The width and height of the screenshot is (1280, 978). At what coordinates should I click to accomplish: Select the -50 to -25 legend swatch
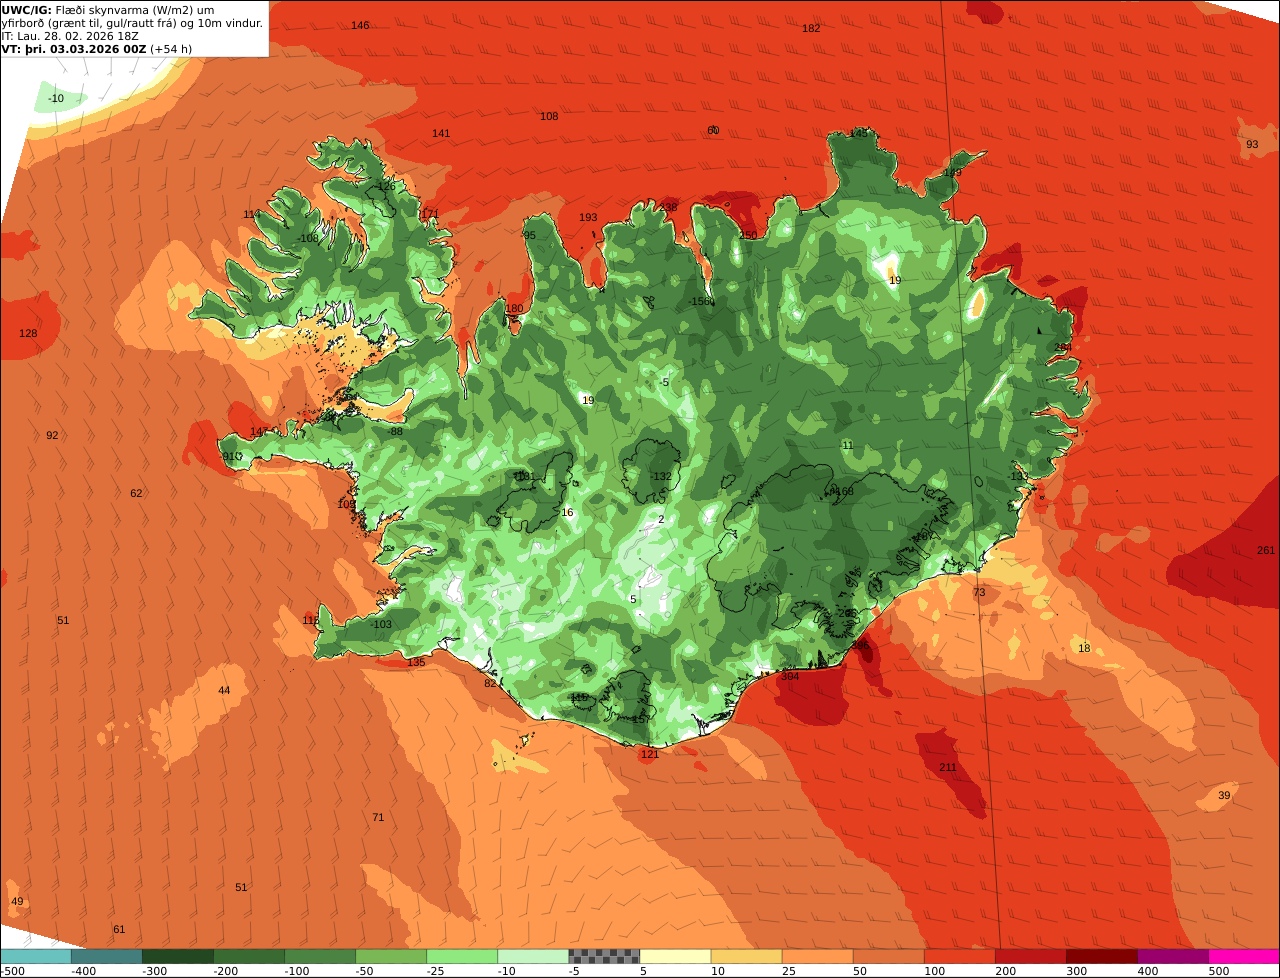point(391,956)
